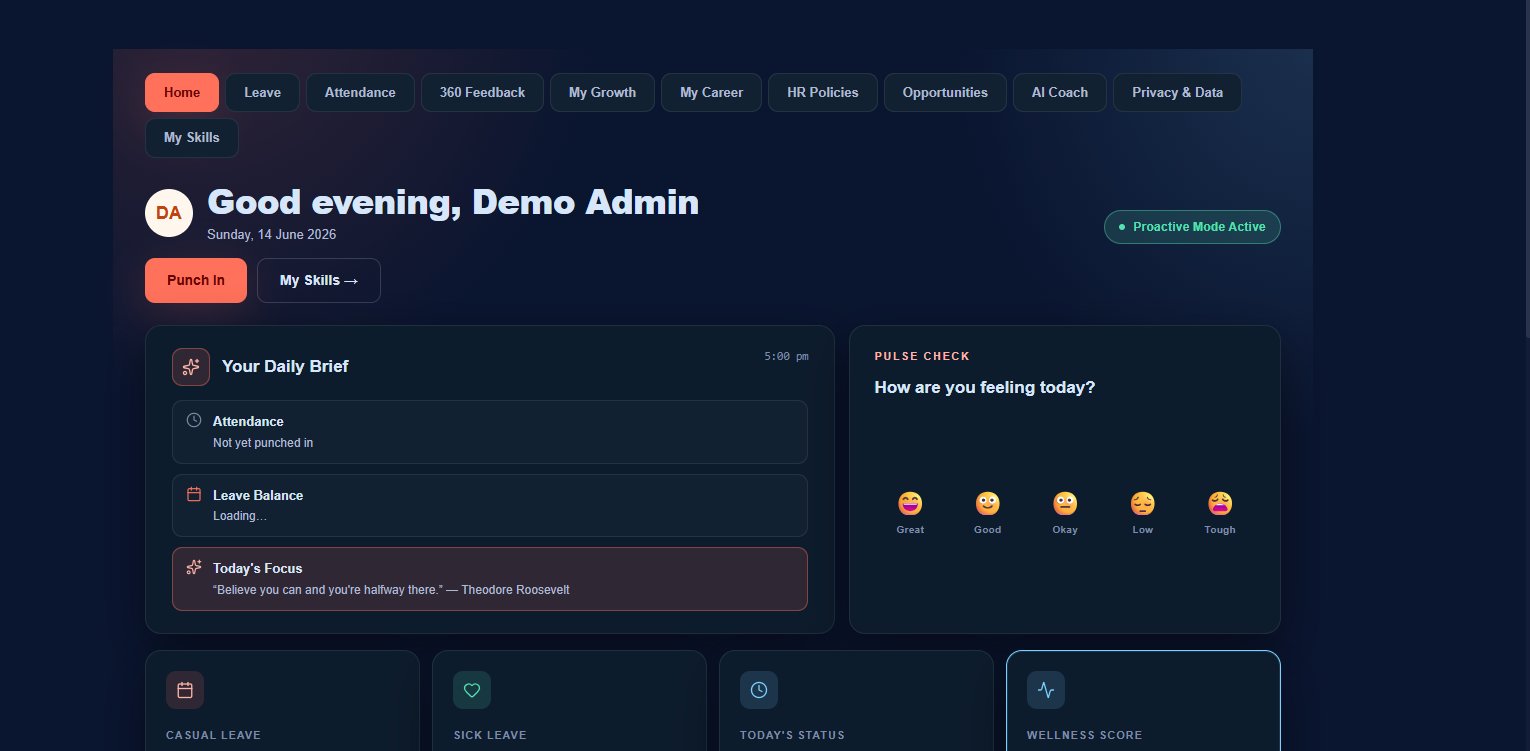Click the WELLNESS SCORE label
Screen dimensions: 1530x751
click(x=1084, y=735)
